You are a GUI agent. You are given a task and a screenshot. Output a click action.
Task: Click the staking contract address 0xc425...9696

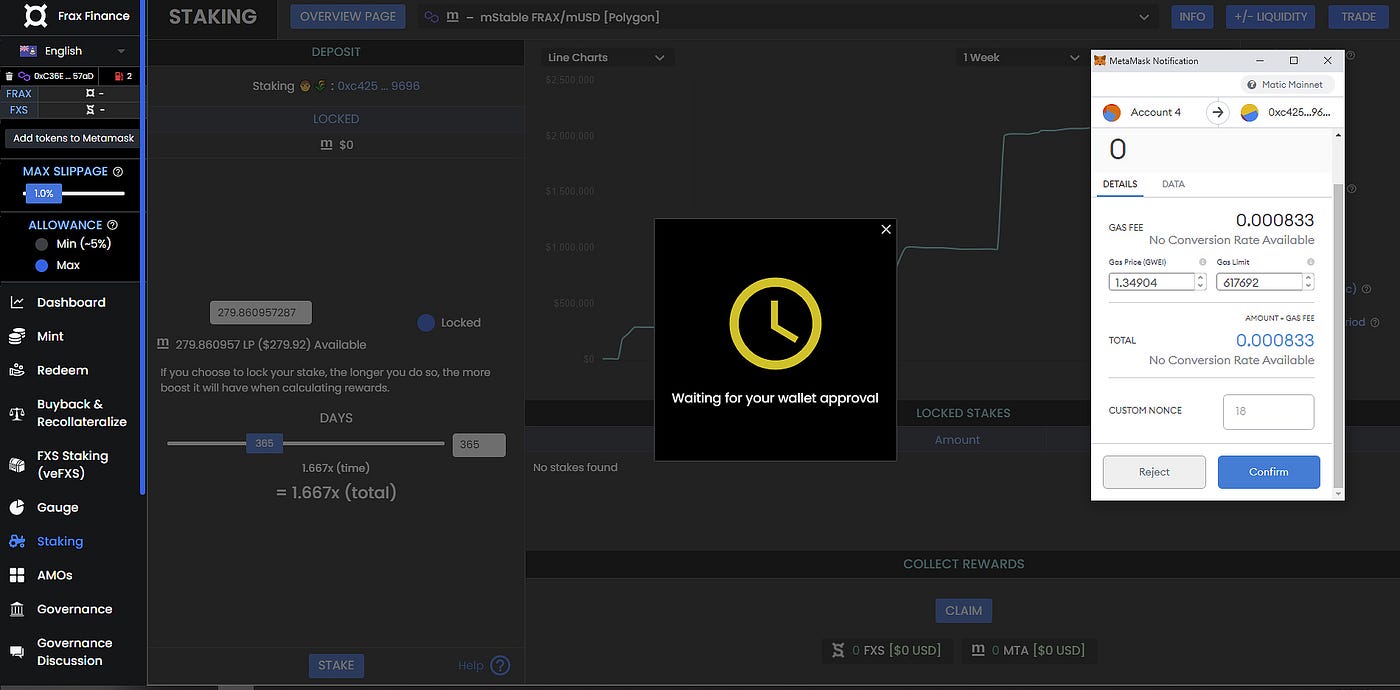(x=379, y=86)
